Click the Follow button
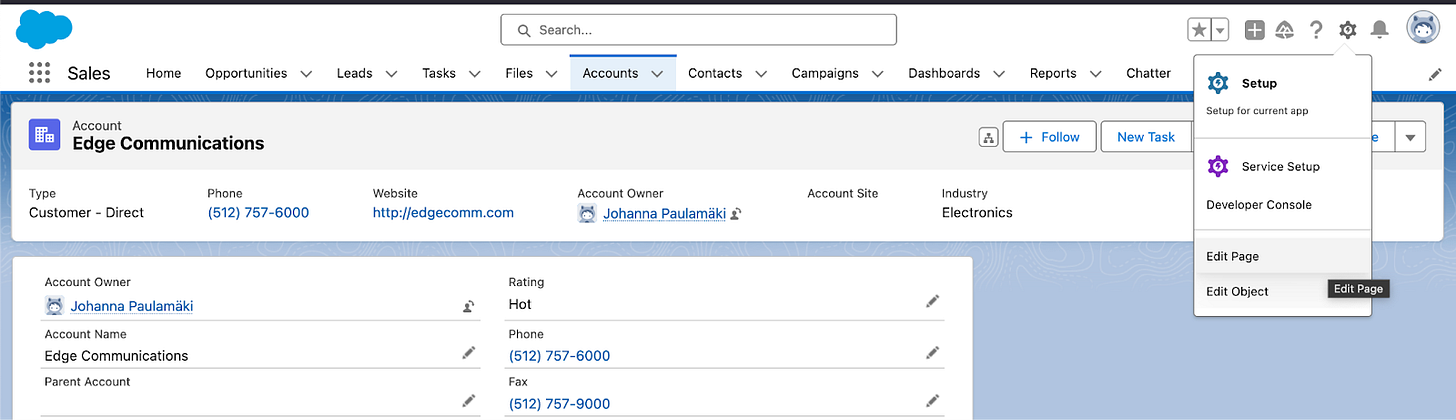This screenshot has height=420, width=1456. pos(1049,137)
